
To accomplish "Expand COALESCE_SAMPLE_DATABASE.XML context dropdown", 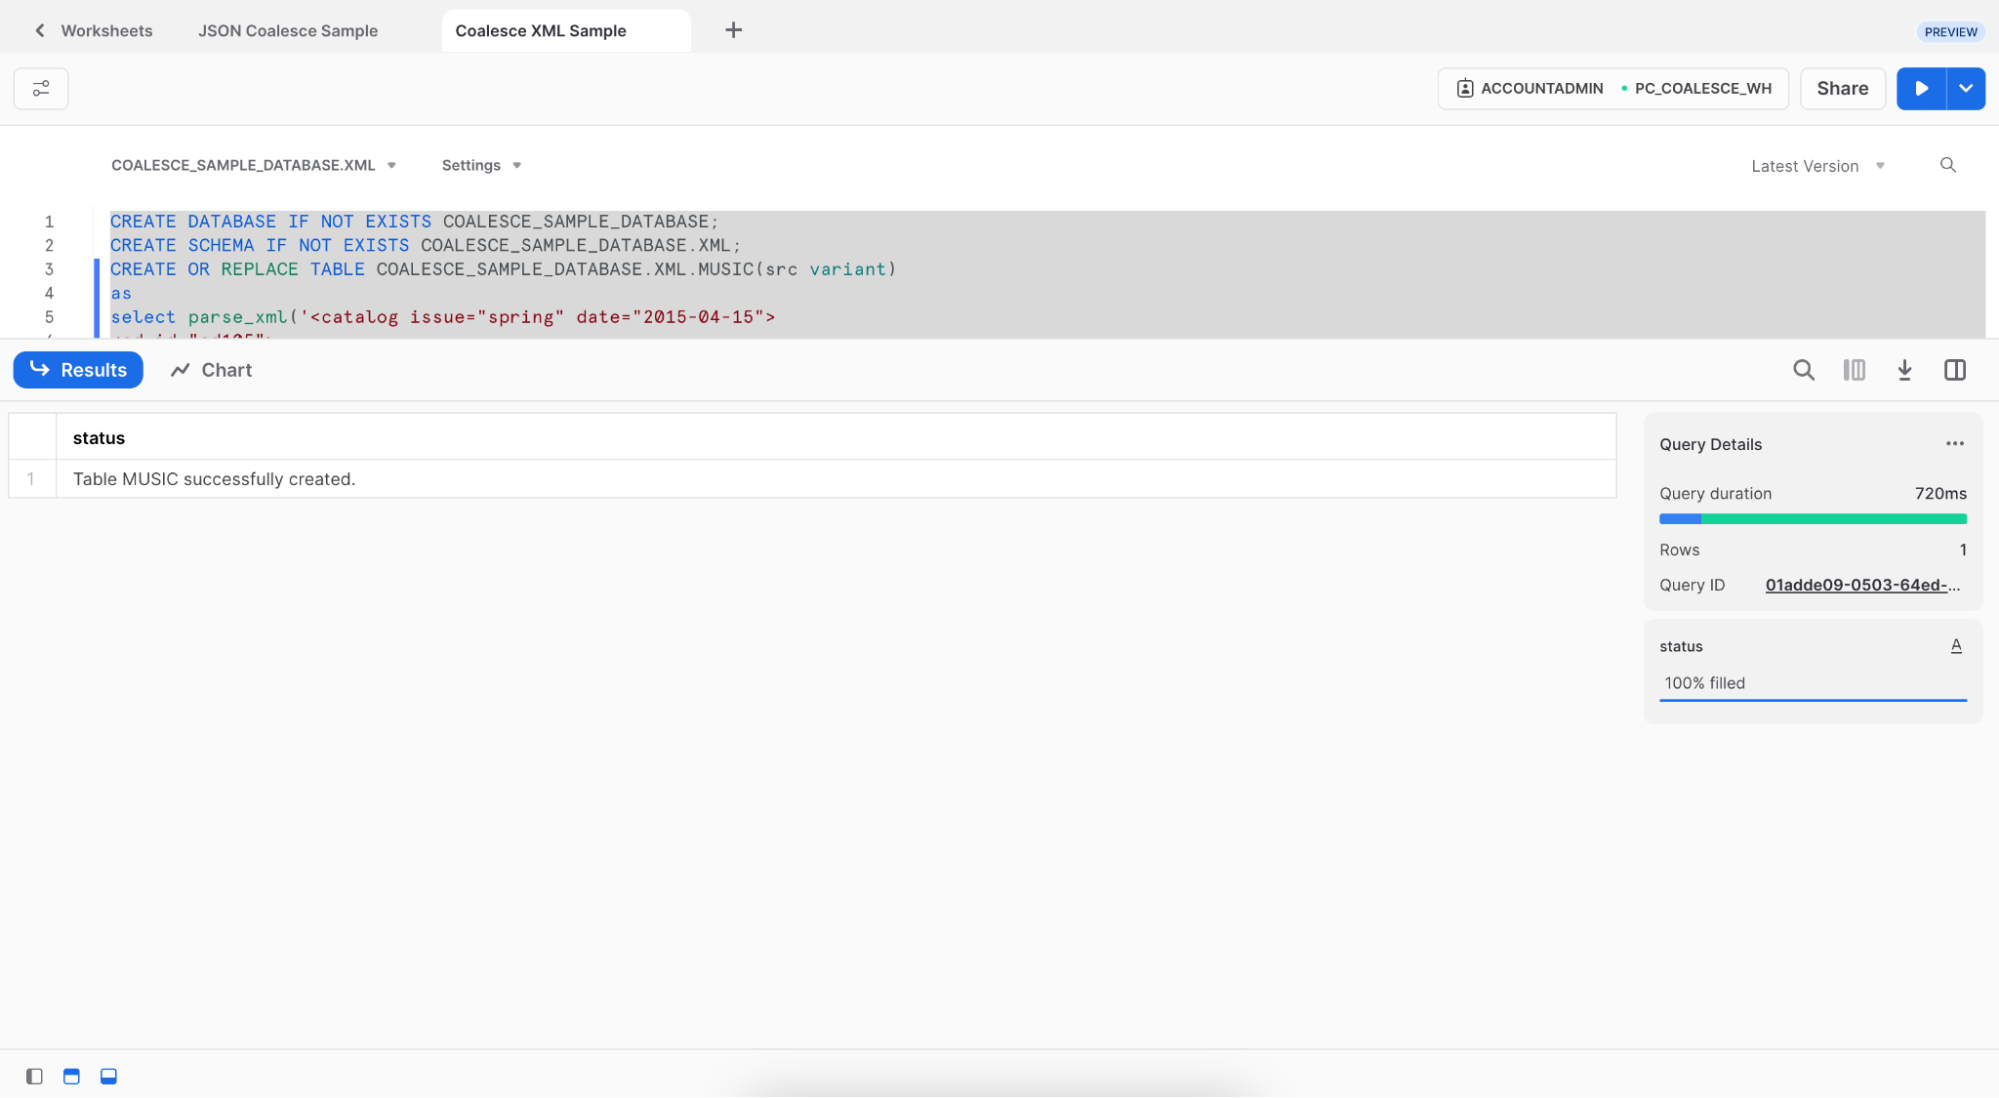I will (x=253, y=165).
